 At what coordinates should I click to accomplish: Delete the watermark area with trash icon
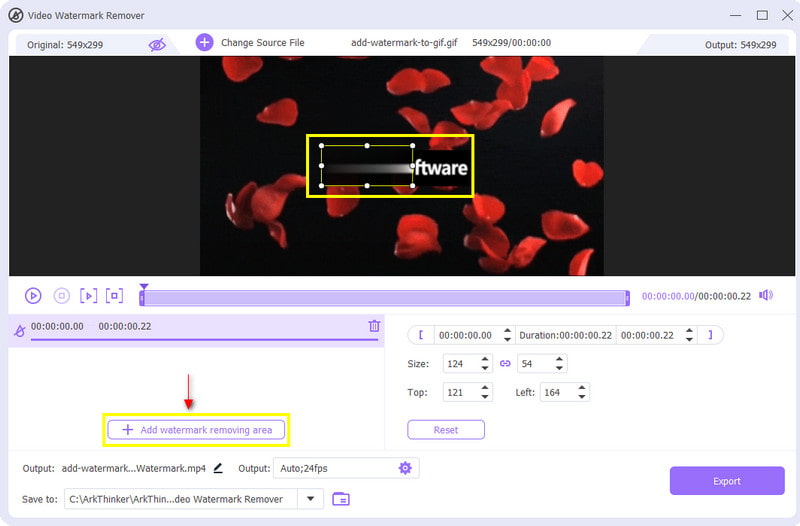click(x=374, y=326)
